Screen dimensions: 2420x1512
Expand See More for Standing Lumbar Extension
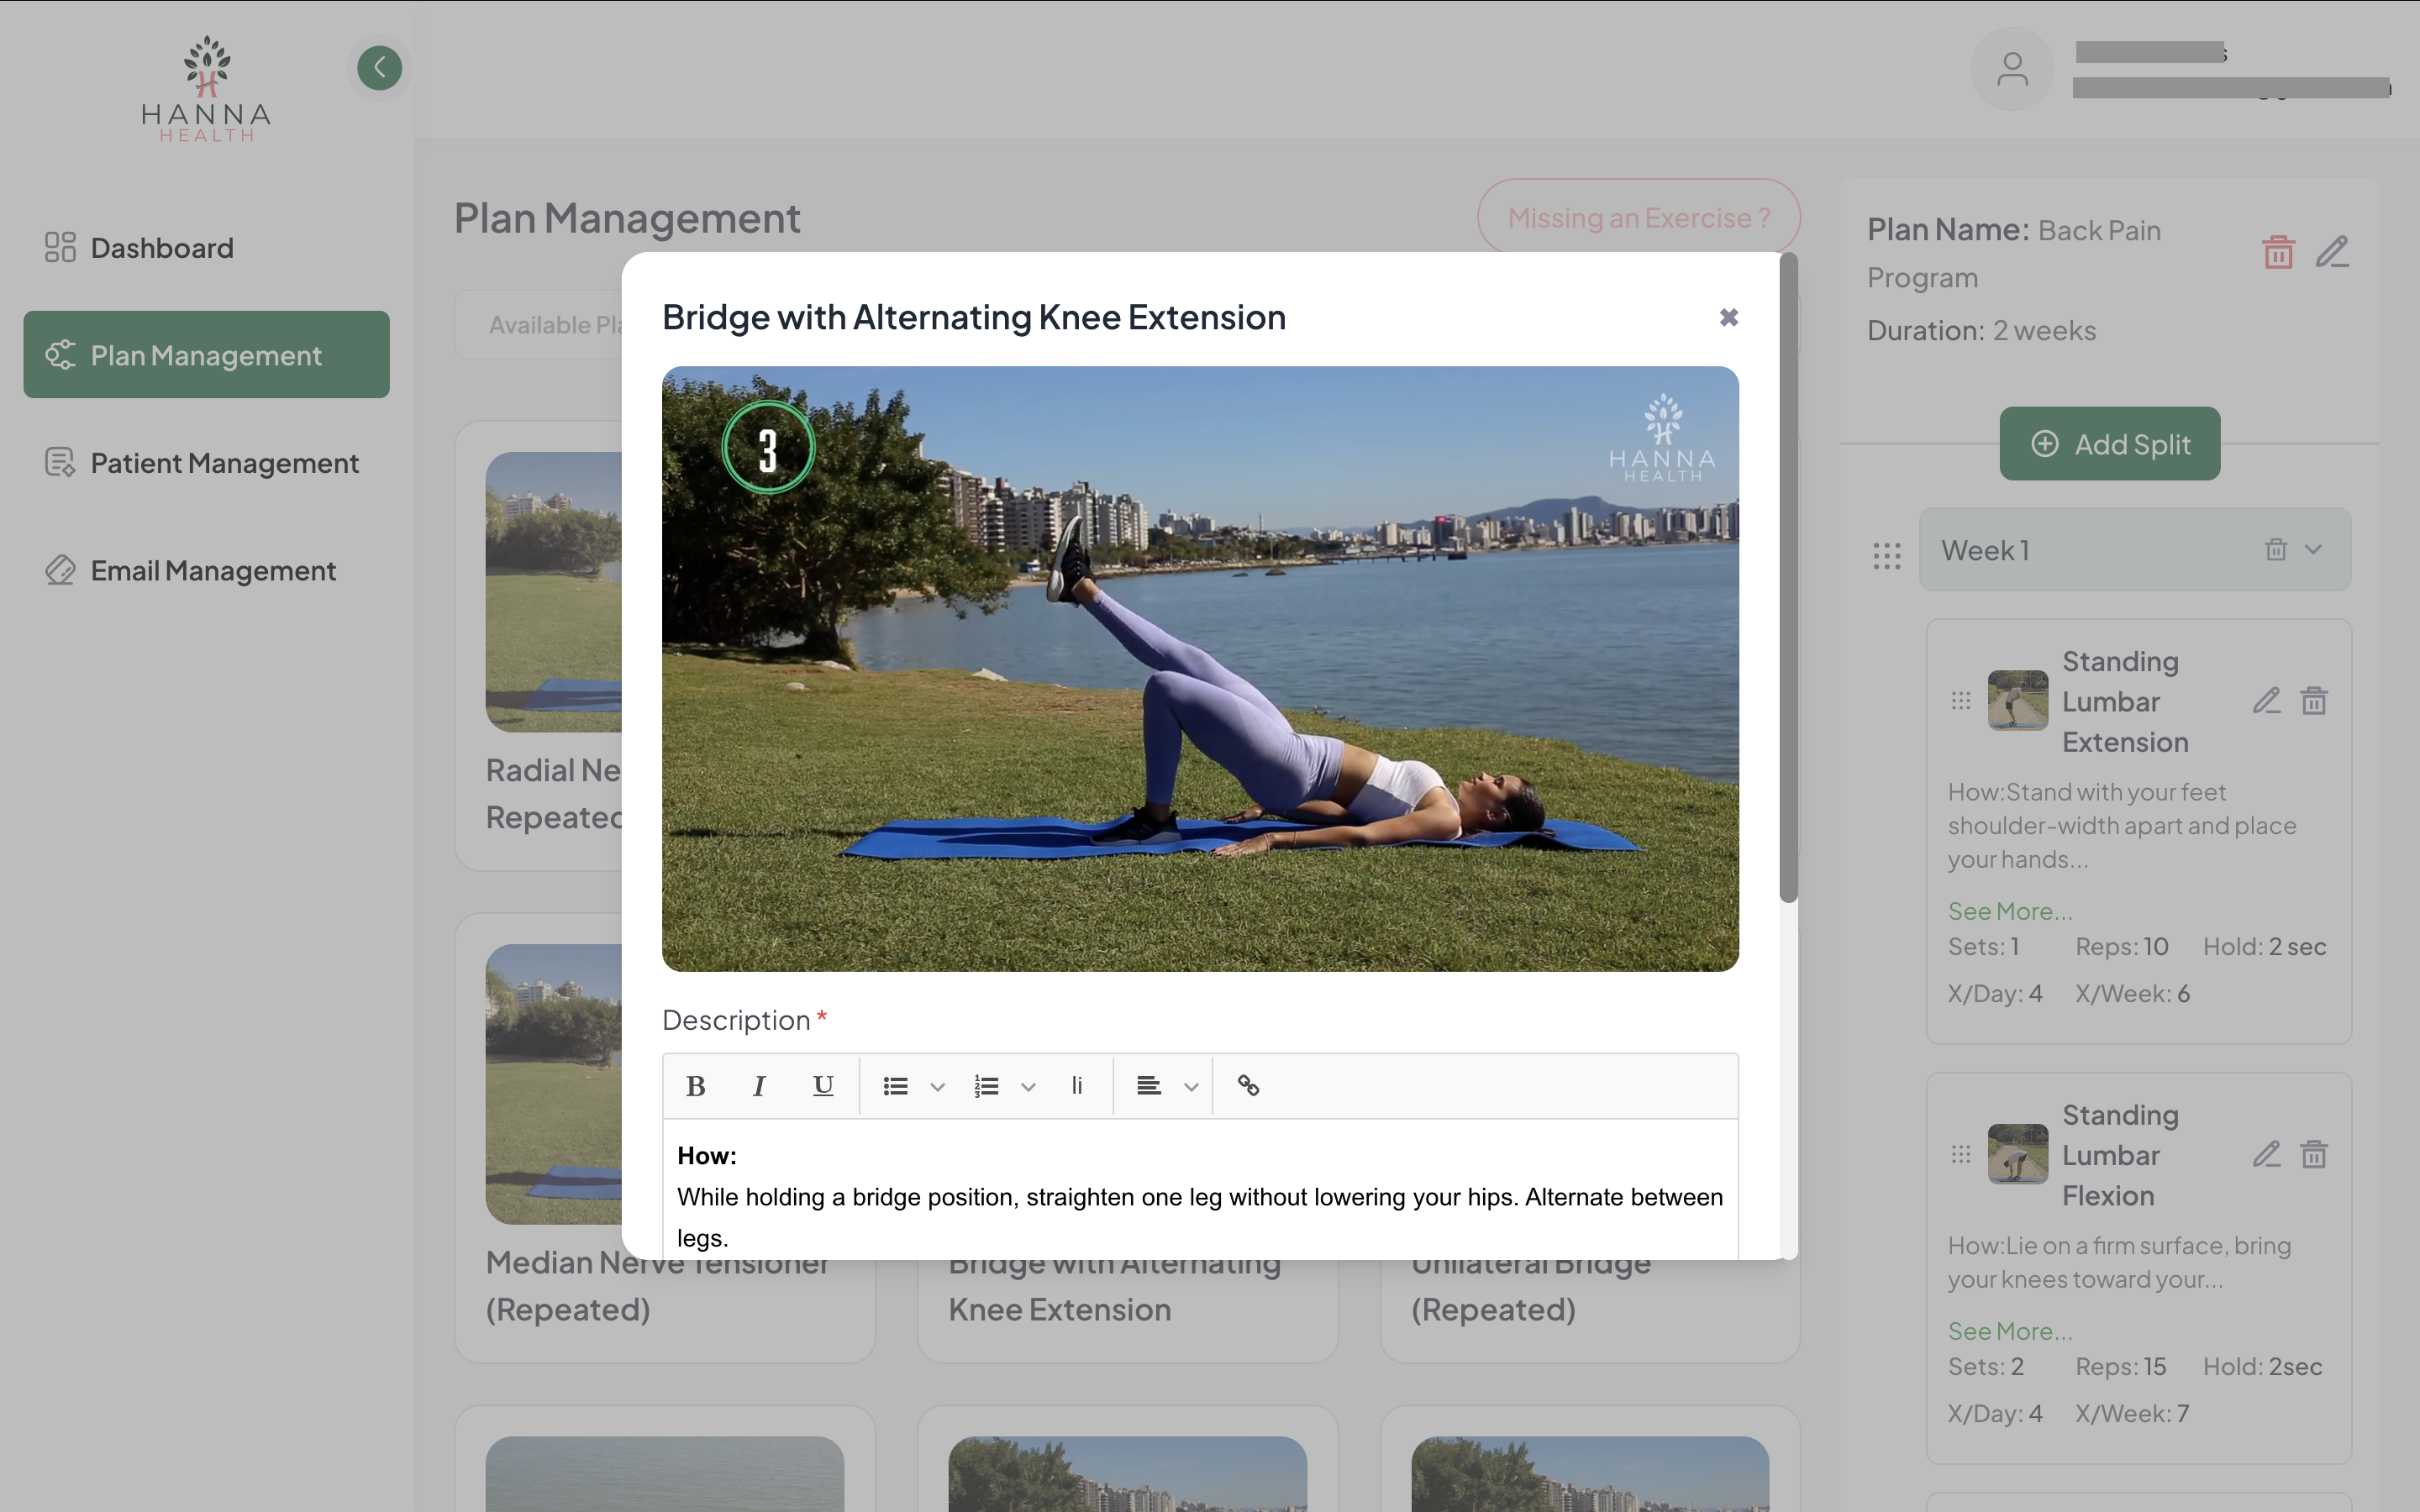2009,911
